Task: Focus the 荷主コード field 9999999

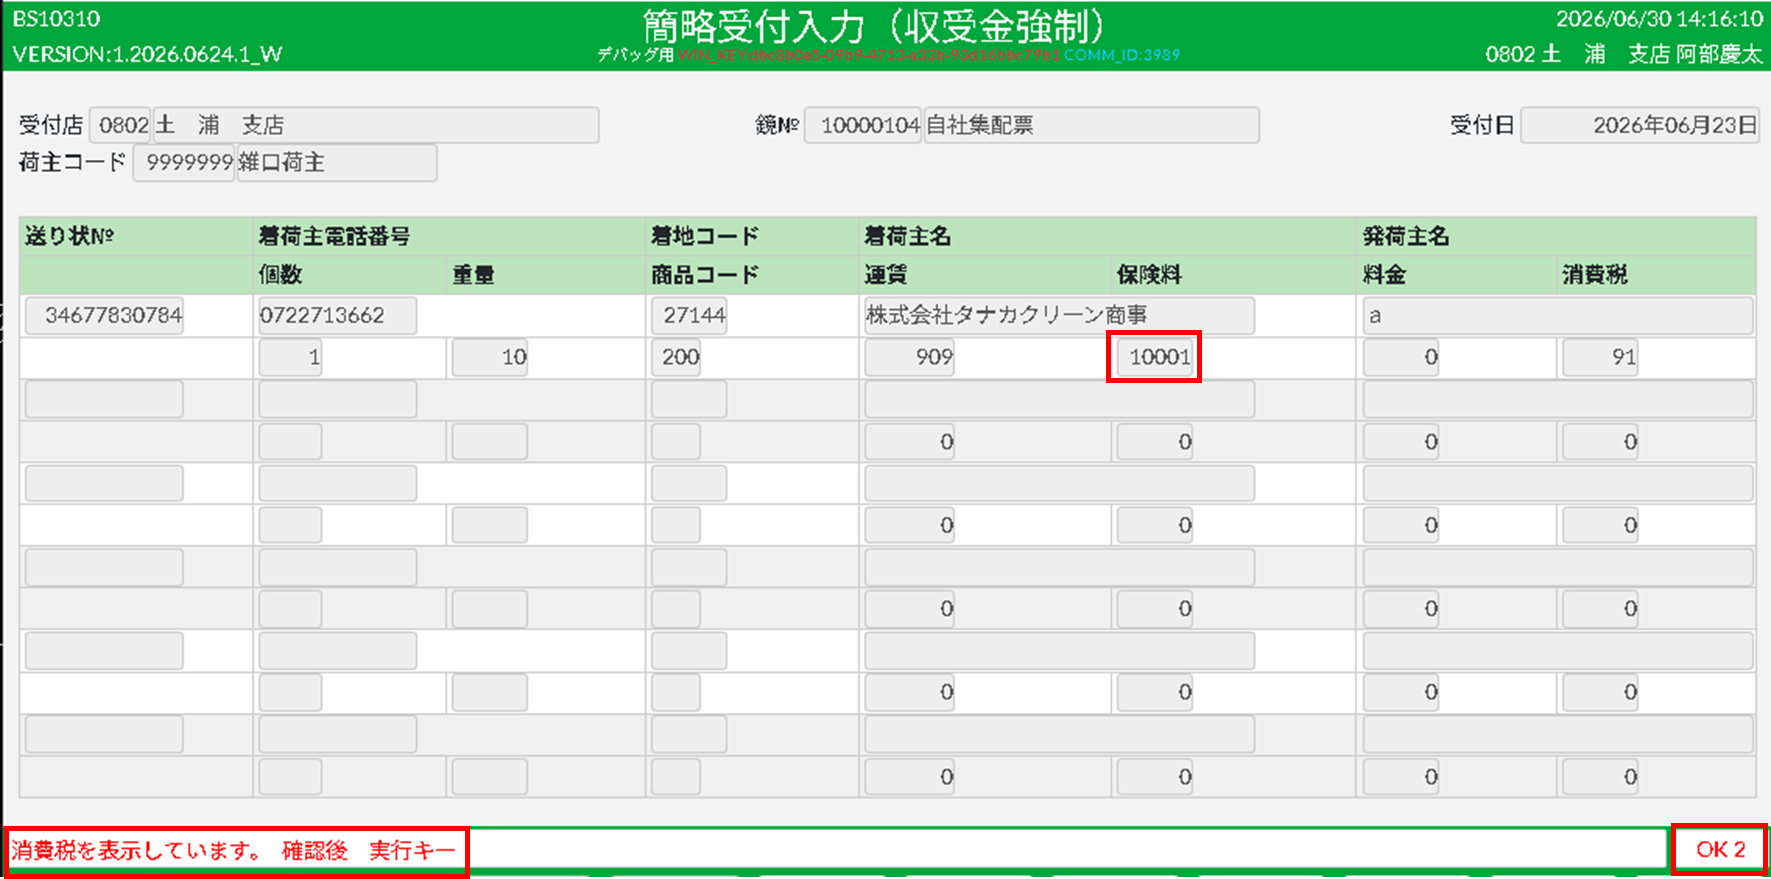Action: pos(185,163)
